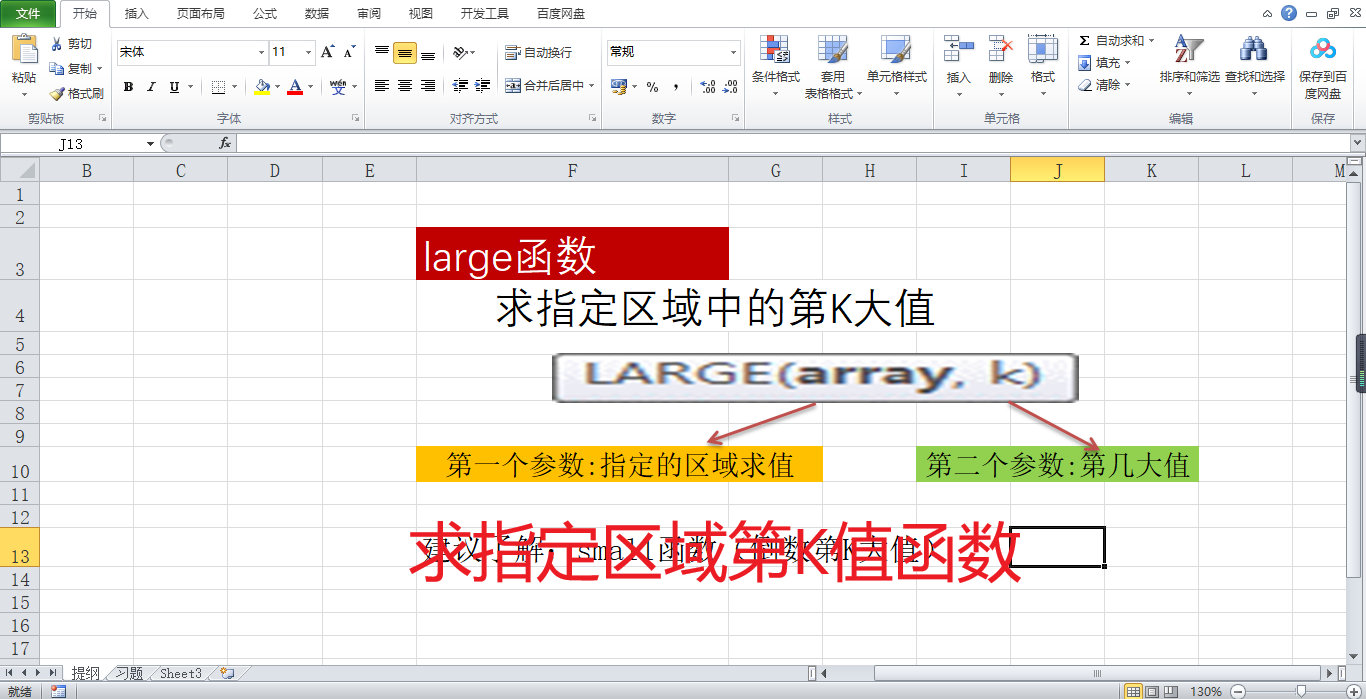The image size is (1366, 699).
Task: Switch to Page Layout view in status bar
Action: click(x=1151, y=691)
